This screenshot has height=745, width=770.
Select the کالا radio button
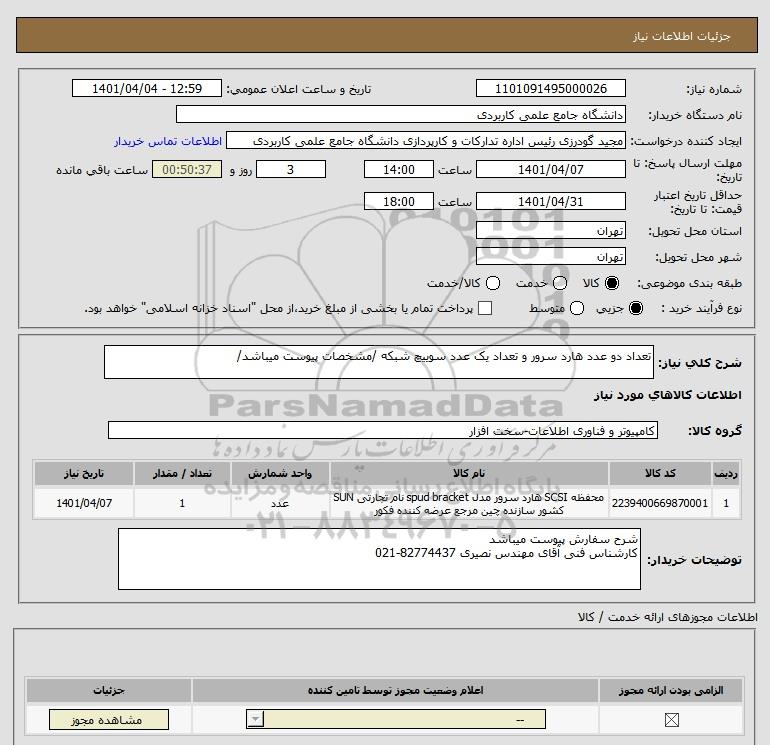click(612, 283)
